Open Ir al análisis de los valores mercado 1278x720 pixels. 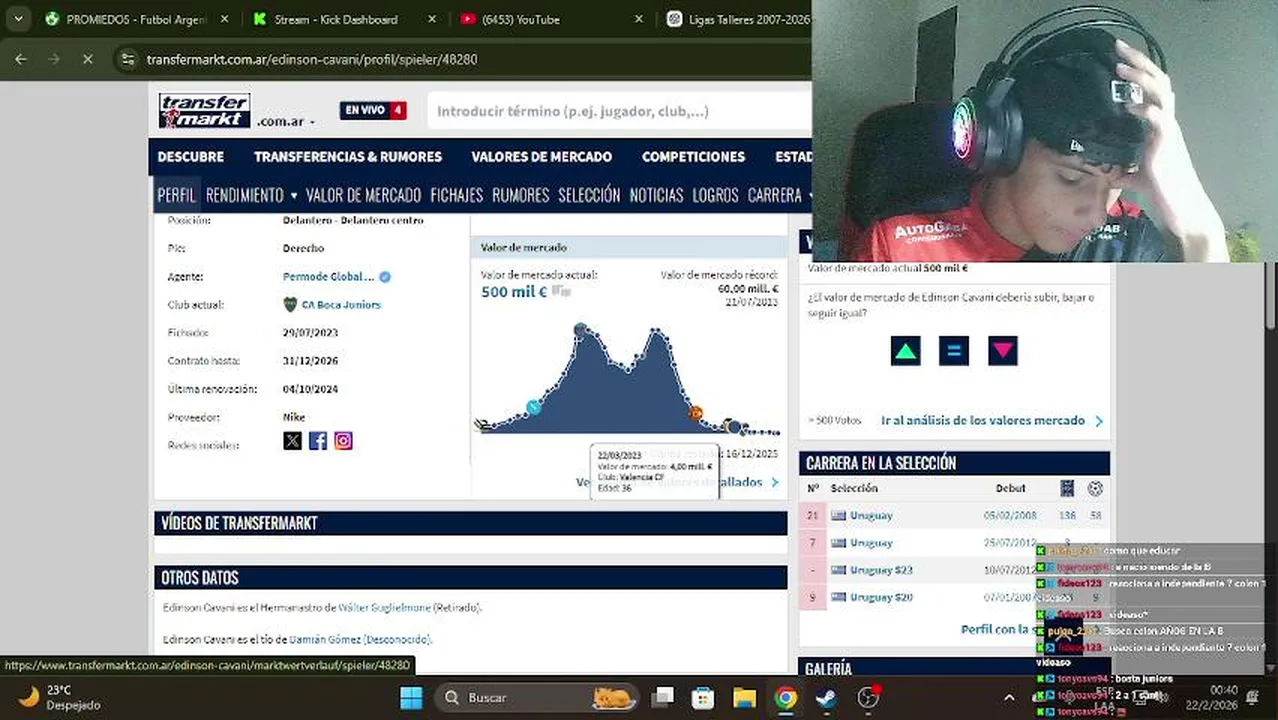992,421
